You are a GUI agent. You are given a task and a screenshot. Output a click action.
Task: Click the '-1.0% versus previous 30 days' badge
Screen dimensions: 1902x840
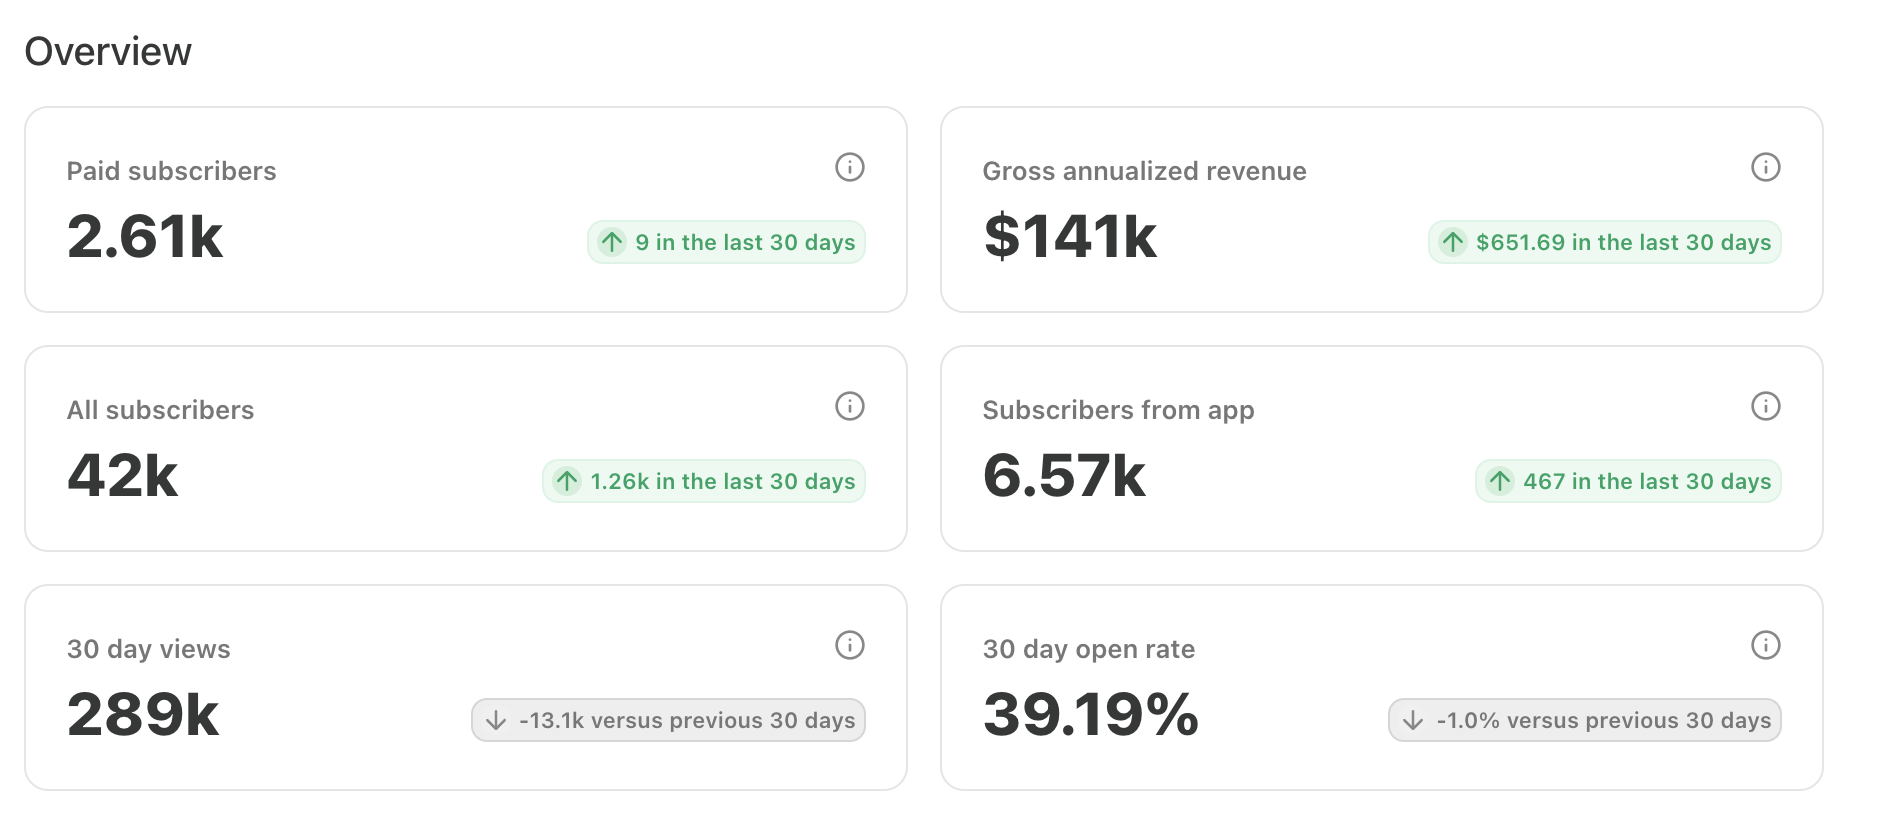click(x=1585, y=720)
